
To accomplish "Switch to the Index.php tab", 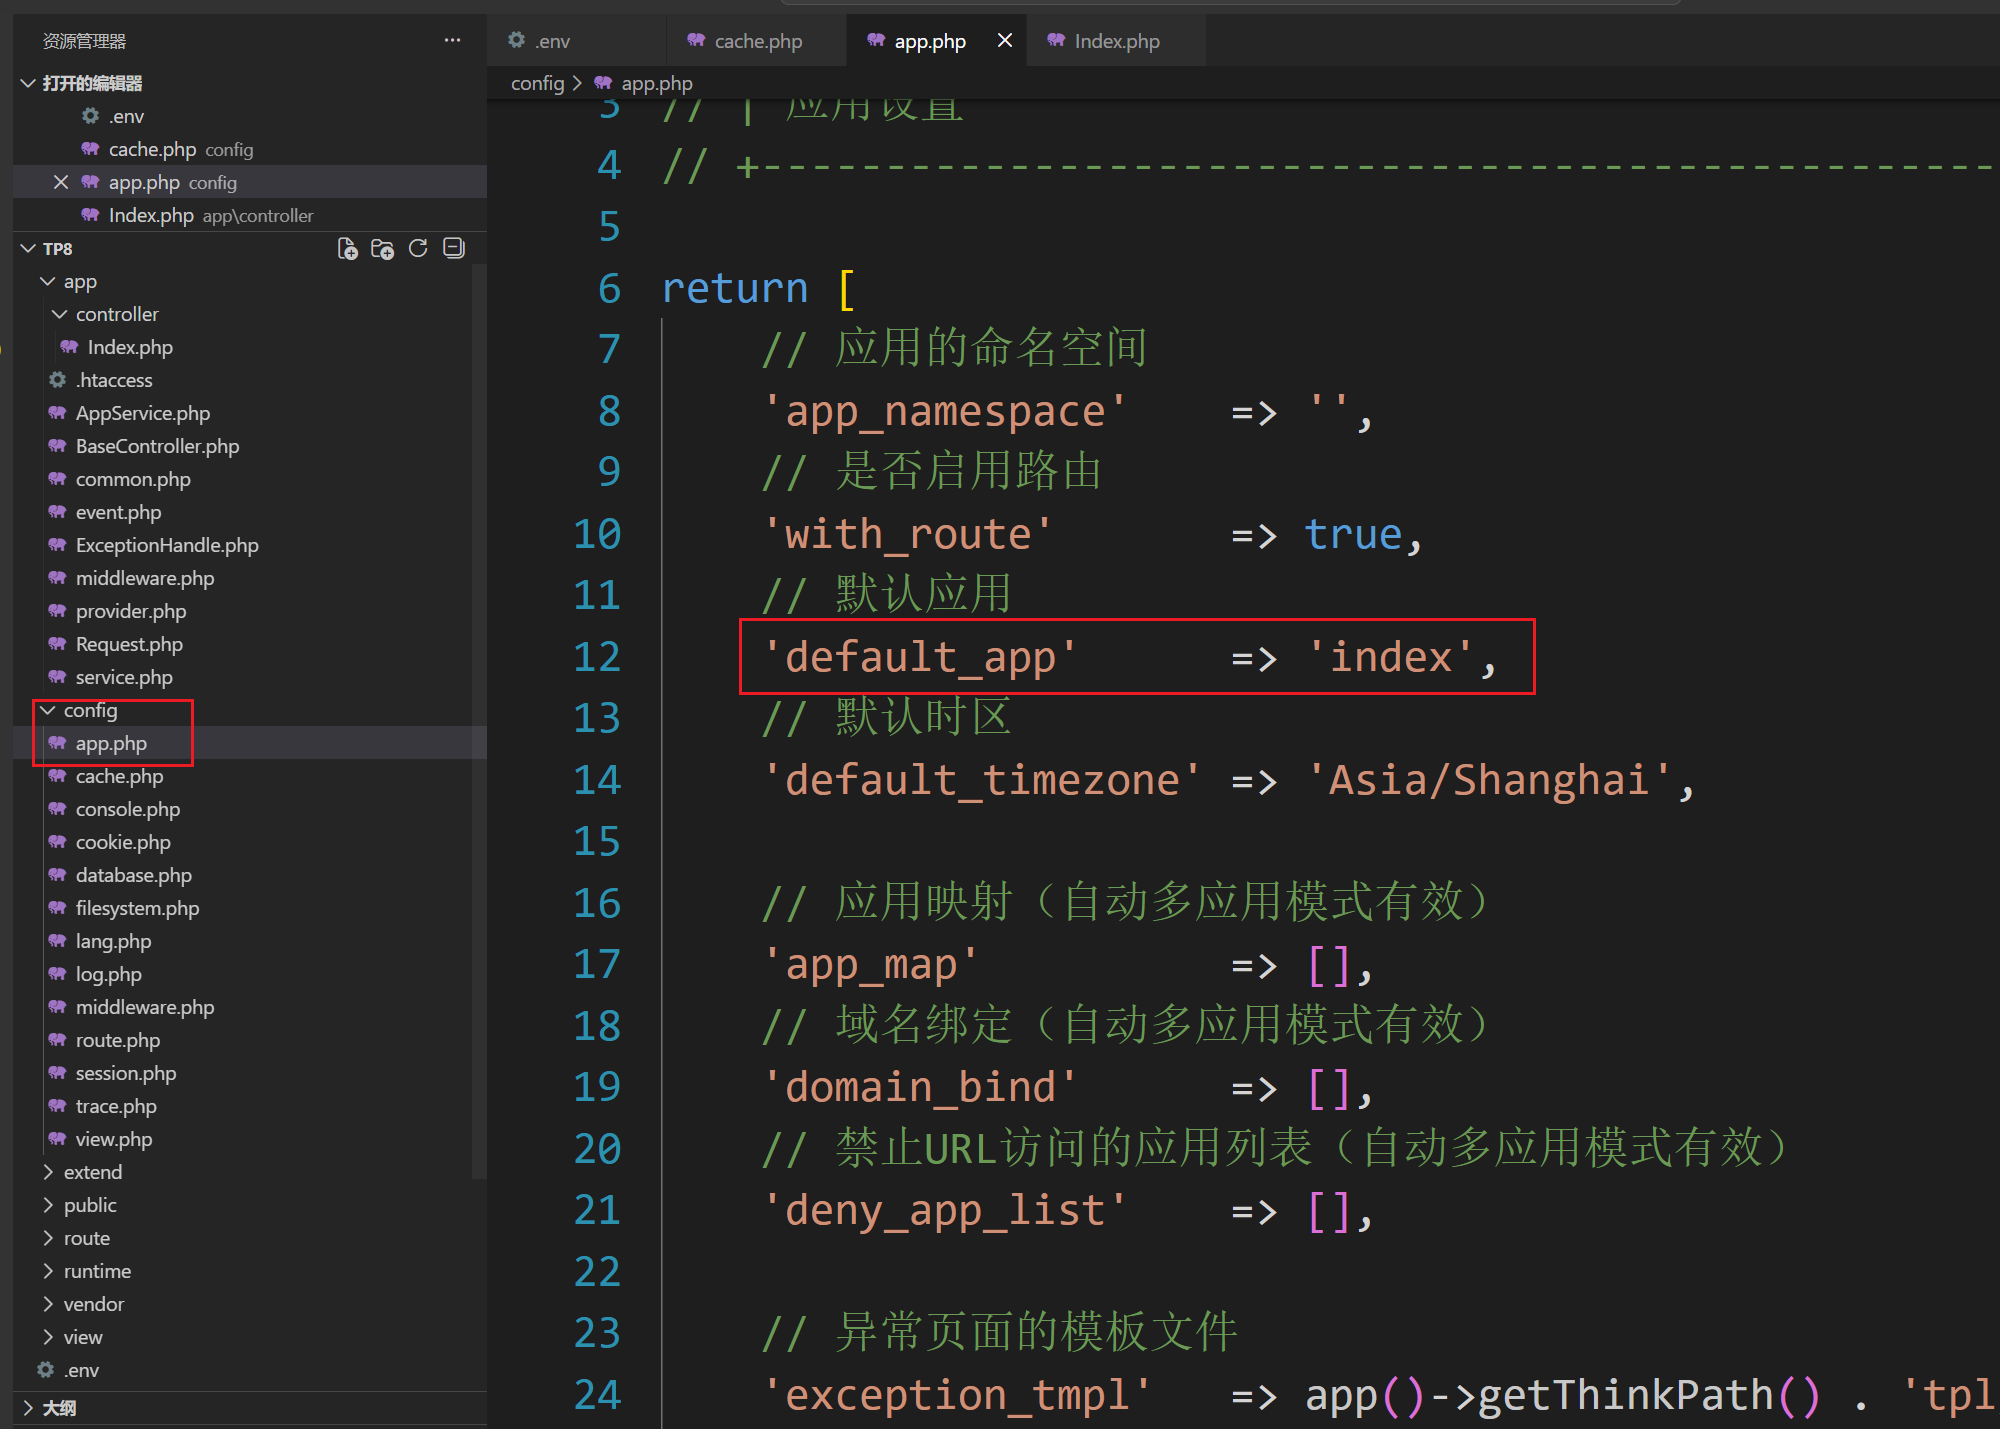I will click(x=1116, y=41).
